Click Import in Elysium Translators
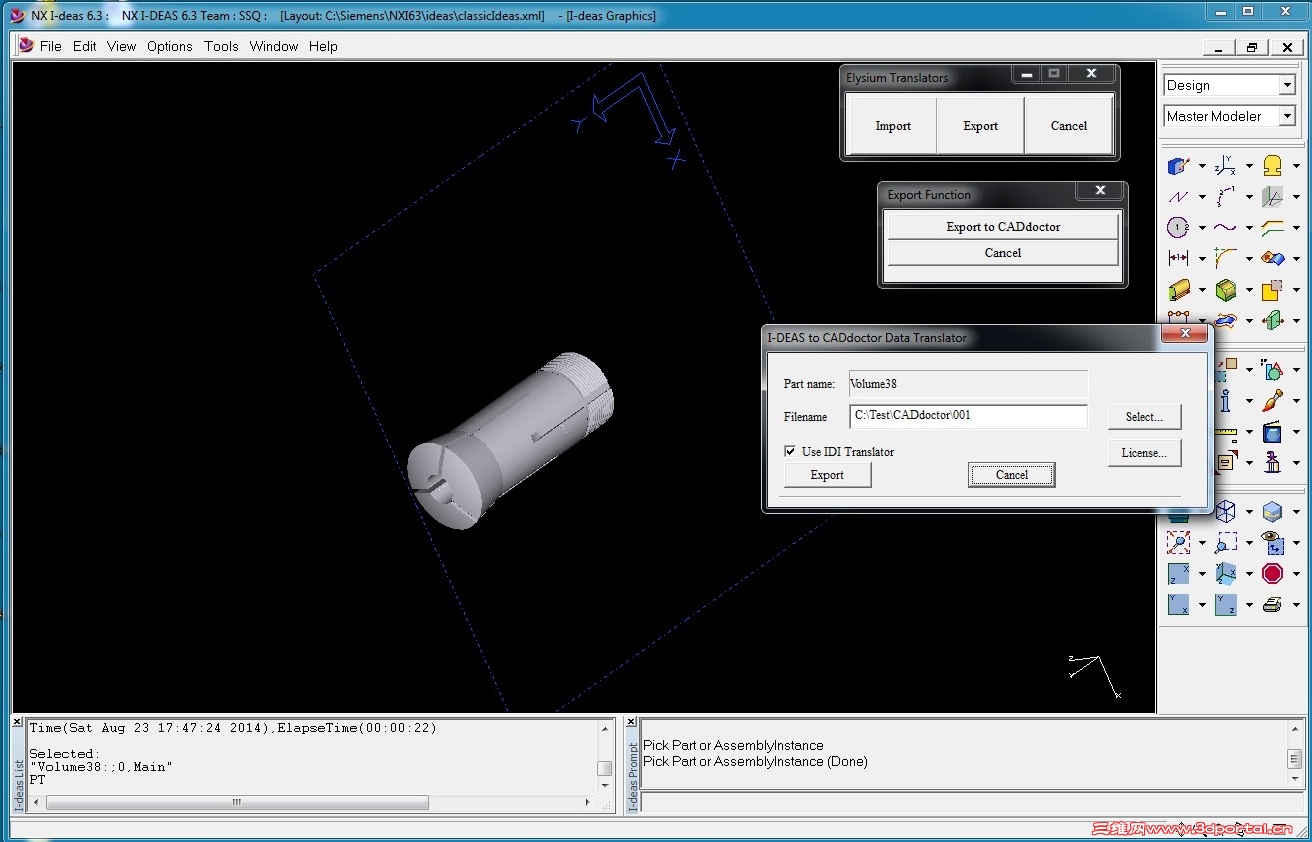The height and width of the screenshot is (842, 1312). click(x=892, y=126)
